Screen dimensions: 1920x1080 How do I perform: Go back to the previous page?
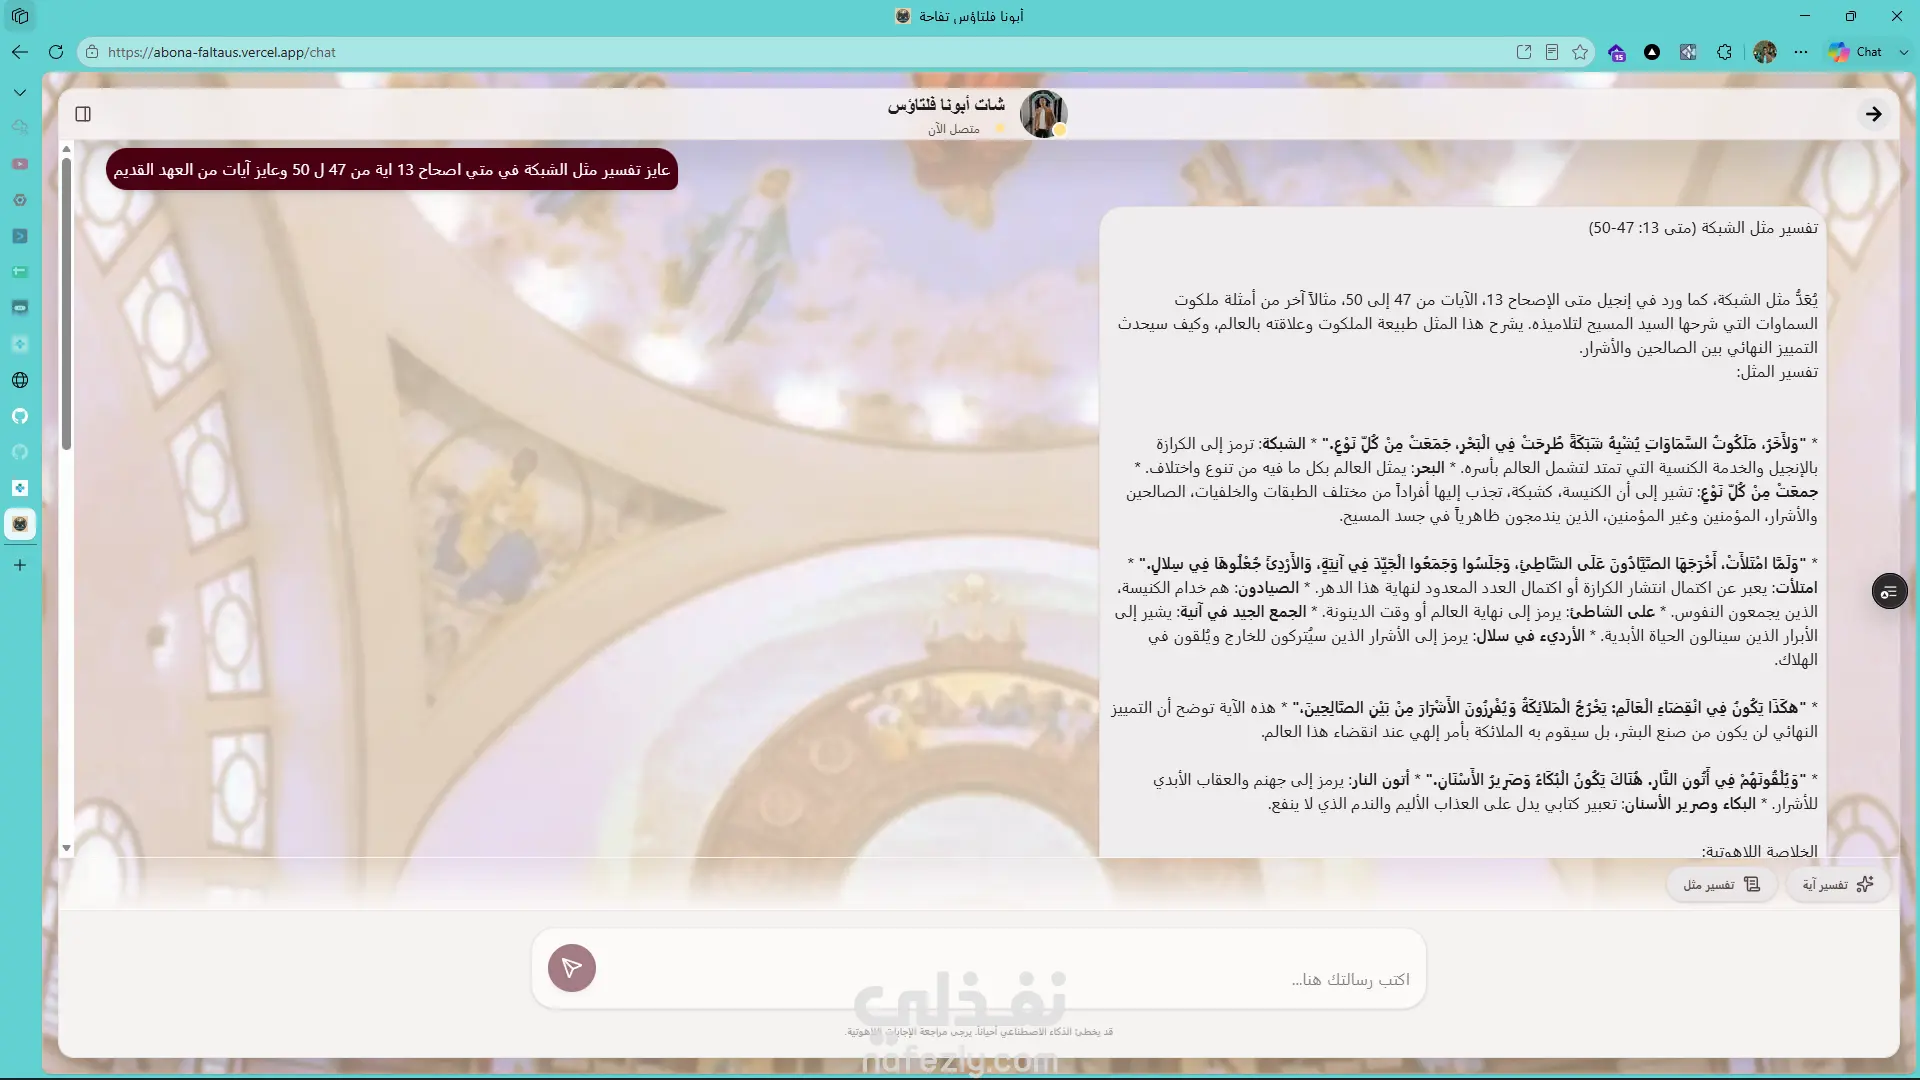click(20, 52)
